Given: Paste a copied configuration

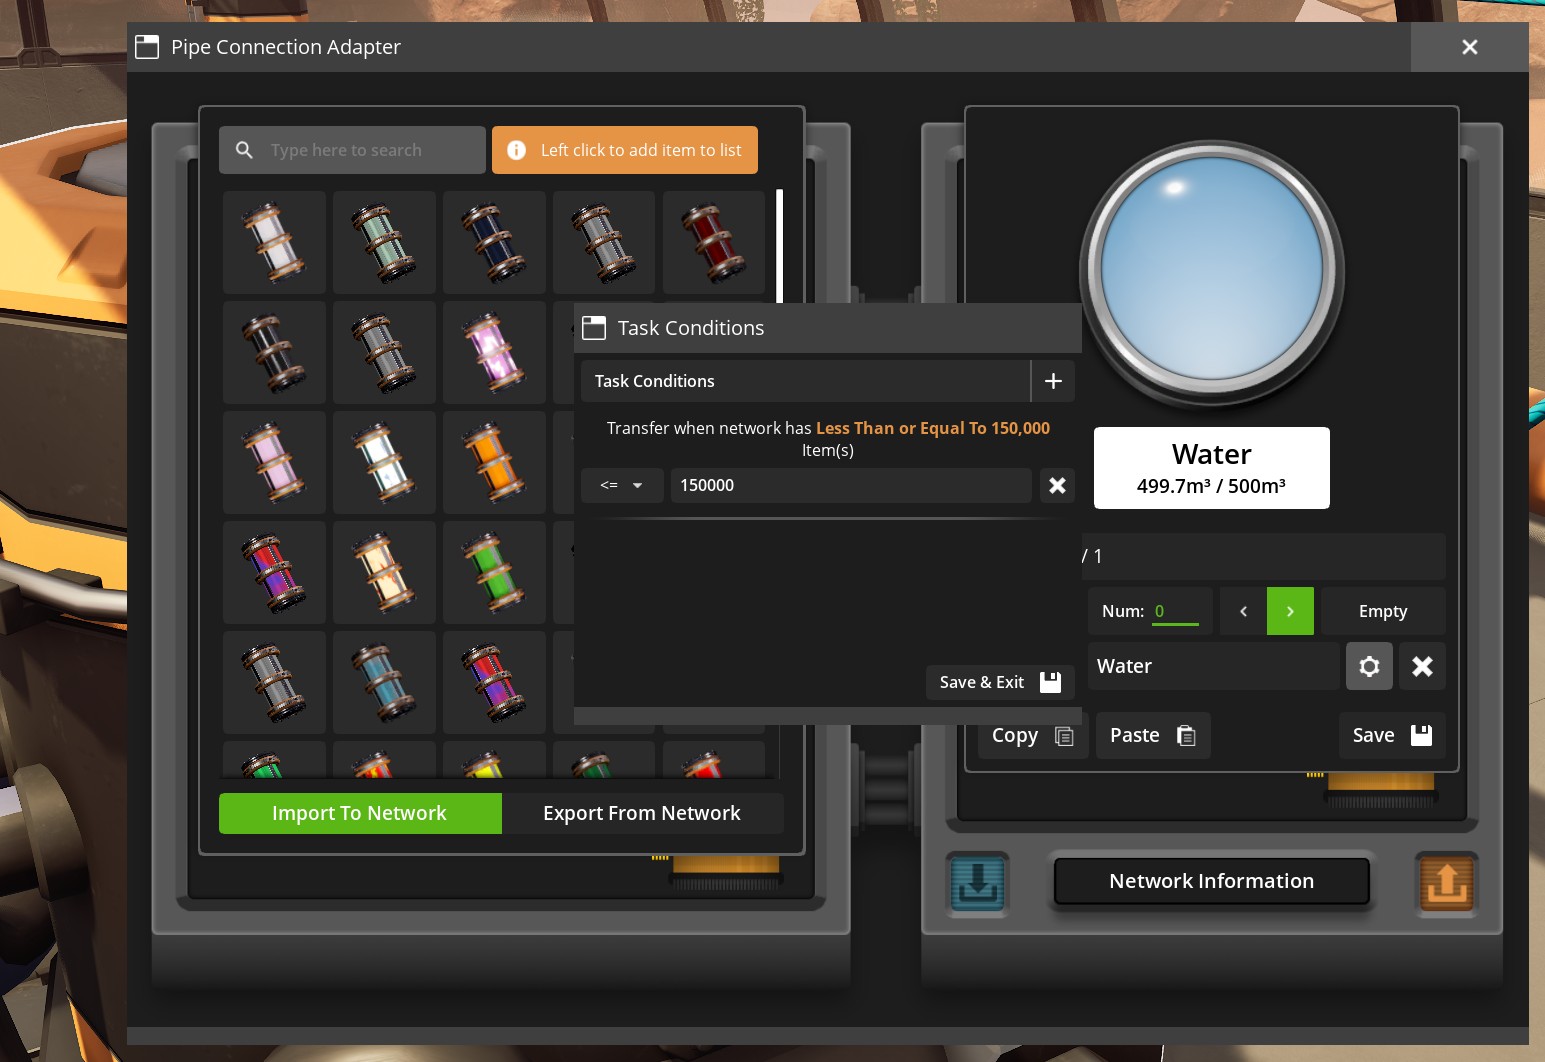Looking at the screenshot, I should (1153, 735).
